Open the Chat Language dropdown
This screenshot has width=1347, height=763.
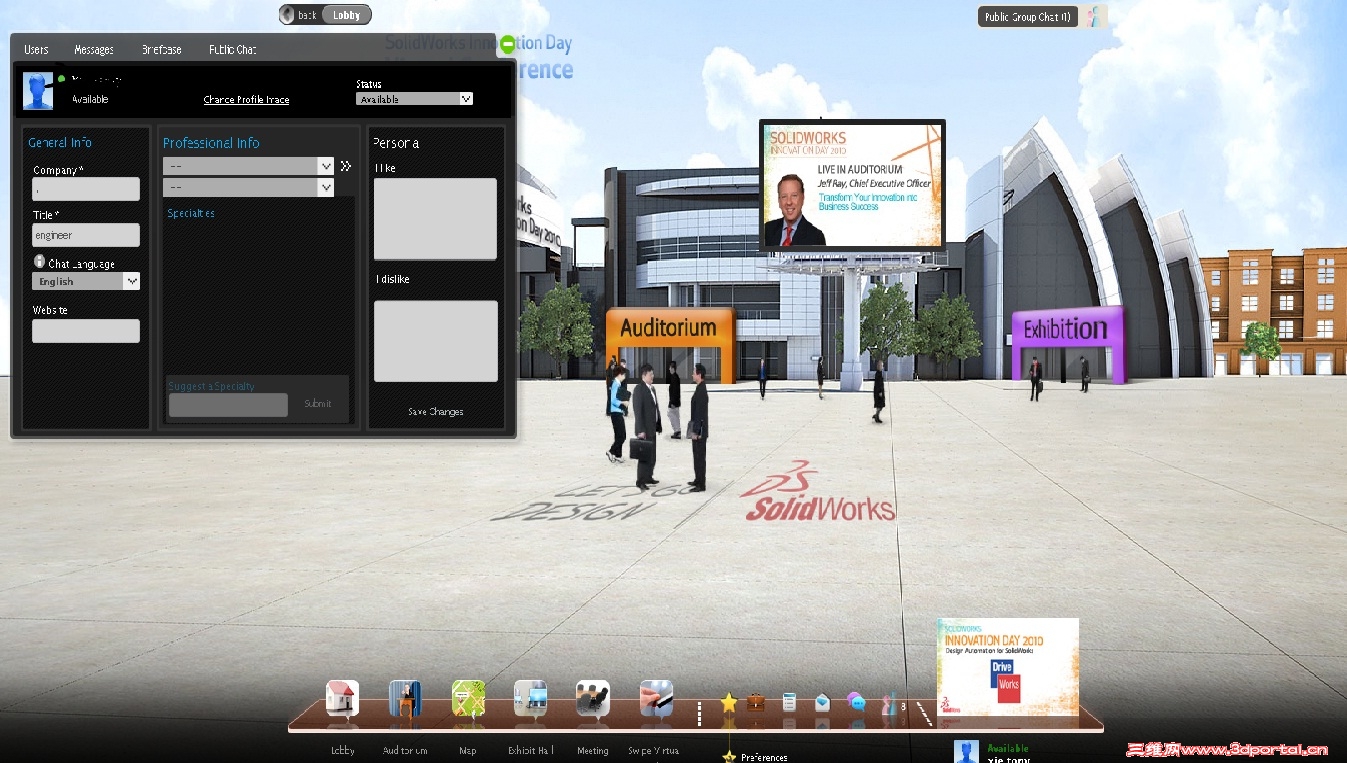coord(86,282)
